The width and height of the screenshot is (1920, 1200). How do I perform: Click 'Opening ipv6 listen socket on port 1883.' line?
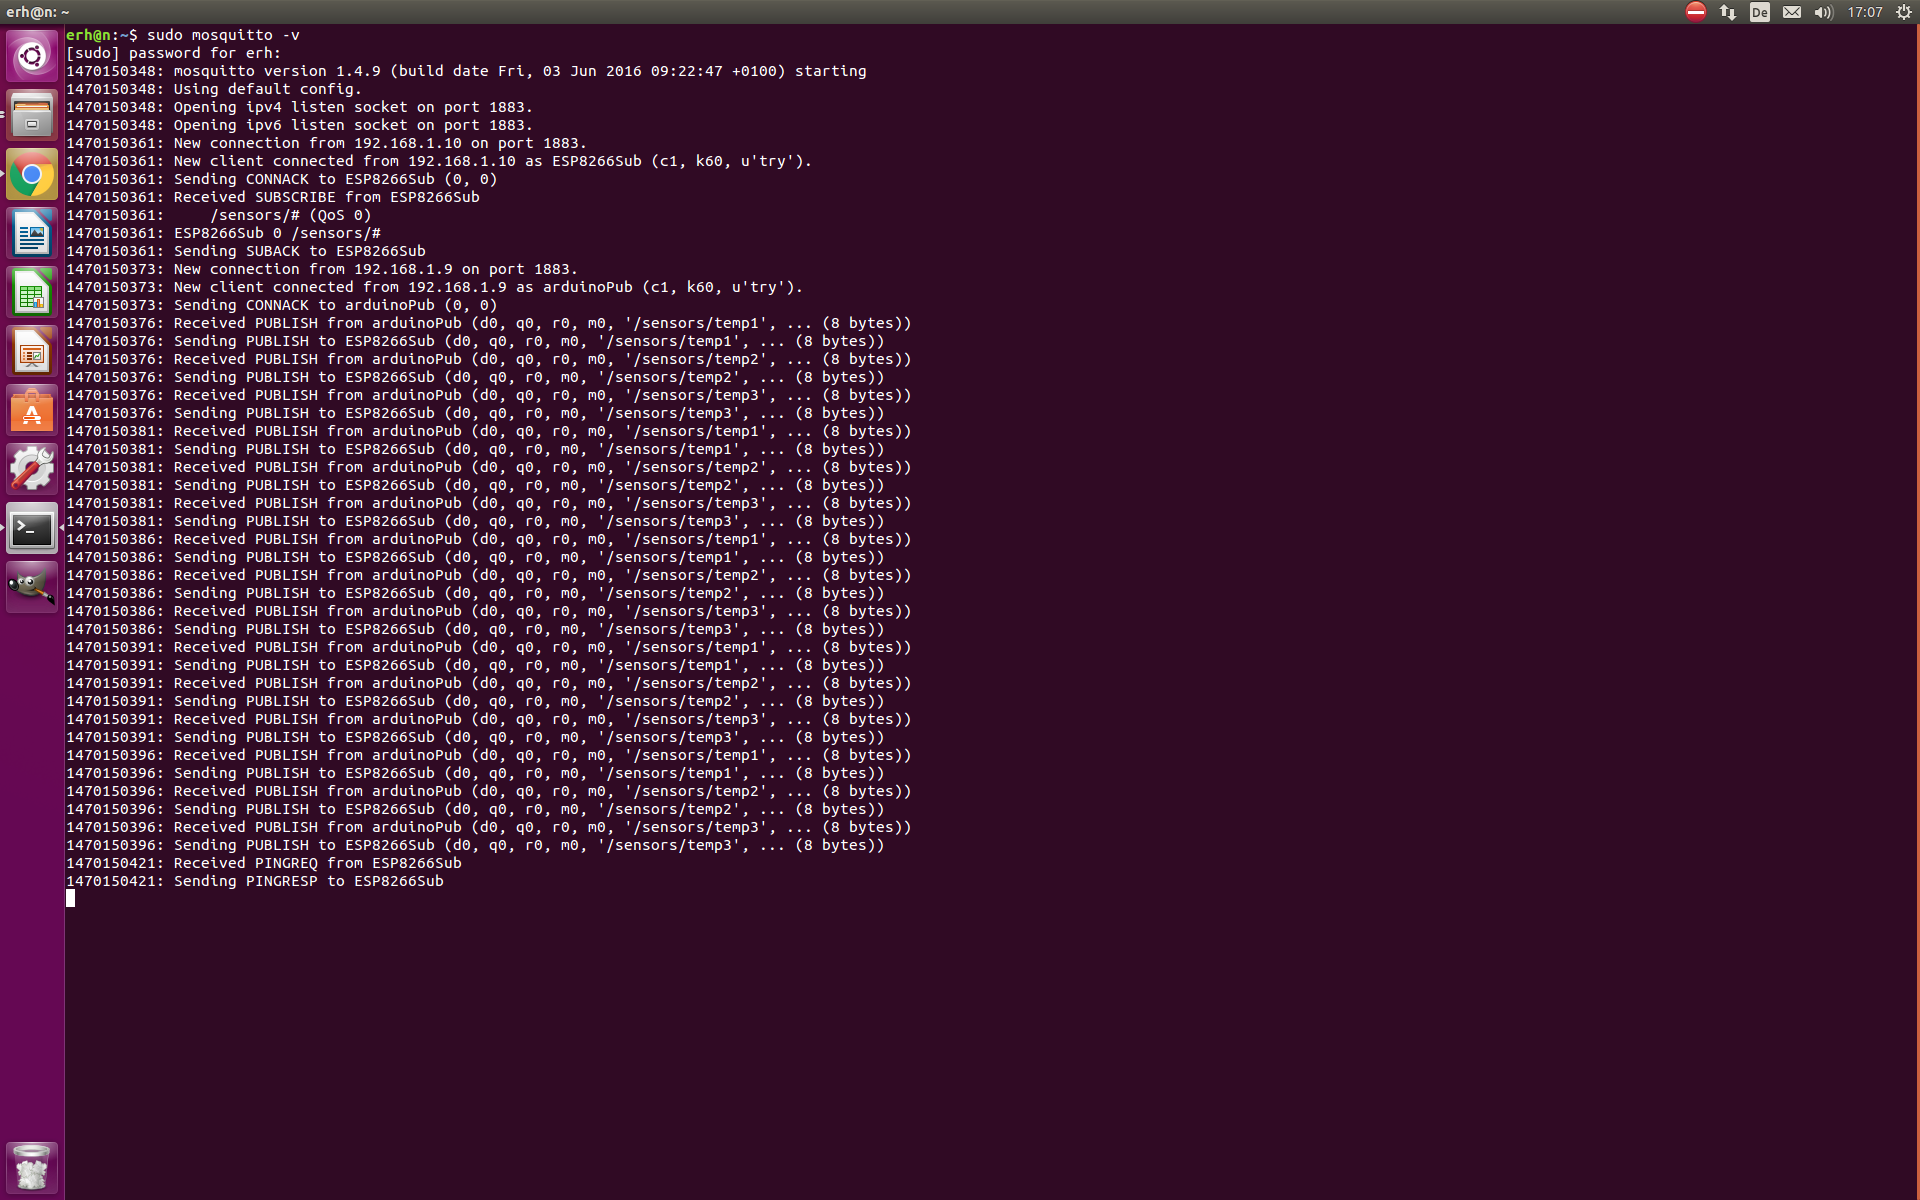click(299, 125)
